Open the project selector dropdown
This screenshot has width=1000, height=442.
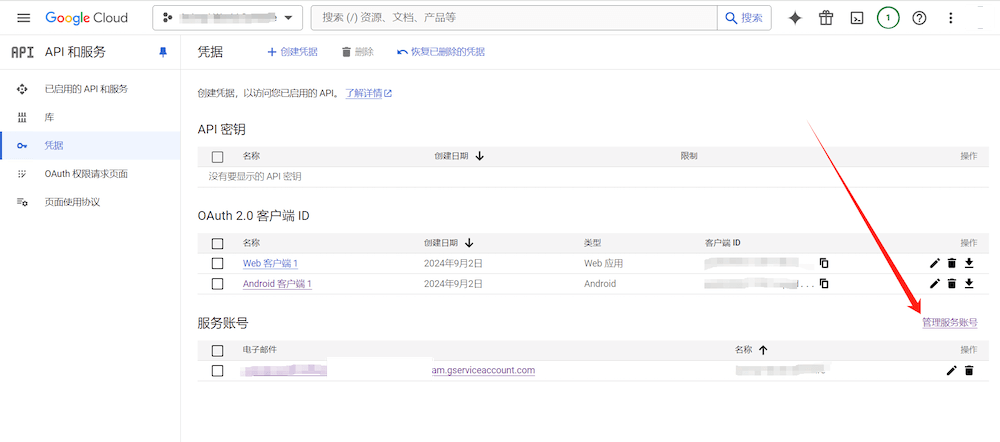pyautogui.click(x=227, y=18)
